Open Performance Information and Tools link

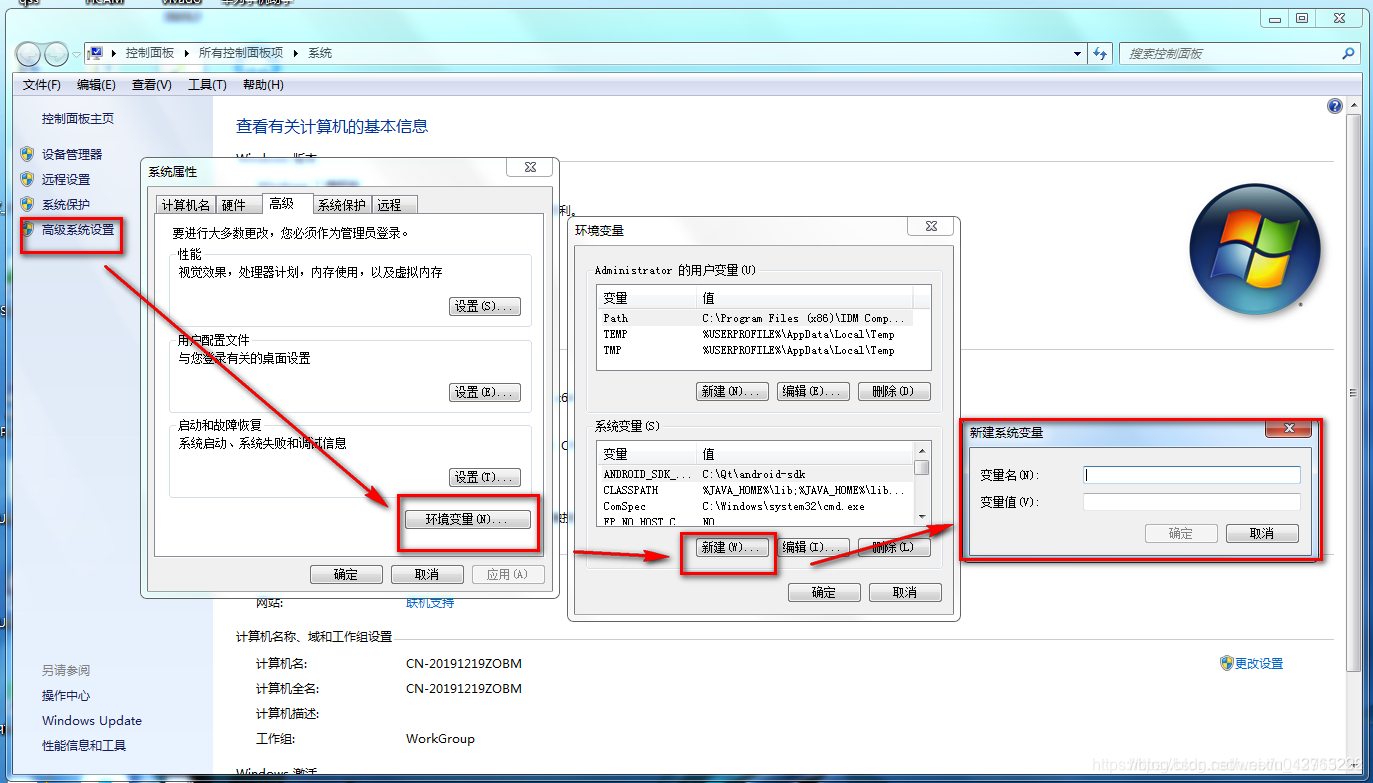(84, 745)
